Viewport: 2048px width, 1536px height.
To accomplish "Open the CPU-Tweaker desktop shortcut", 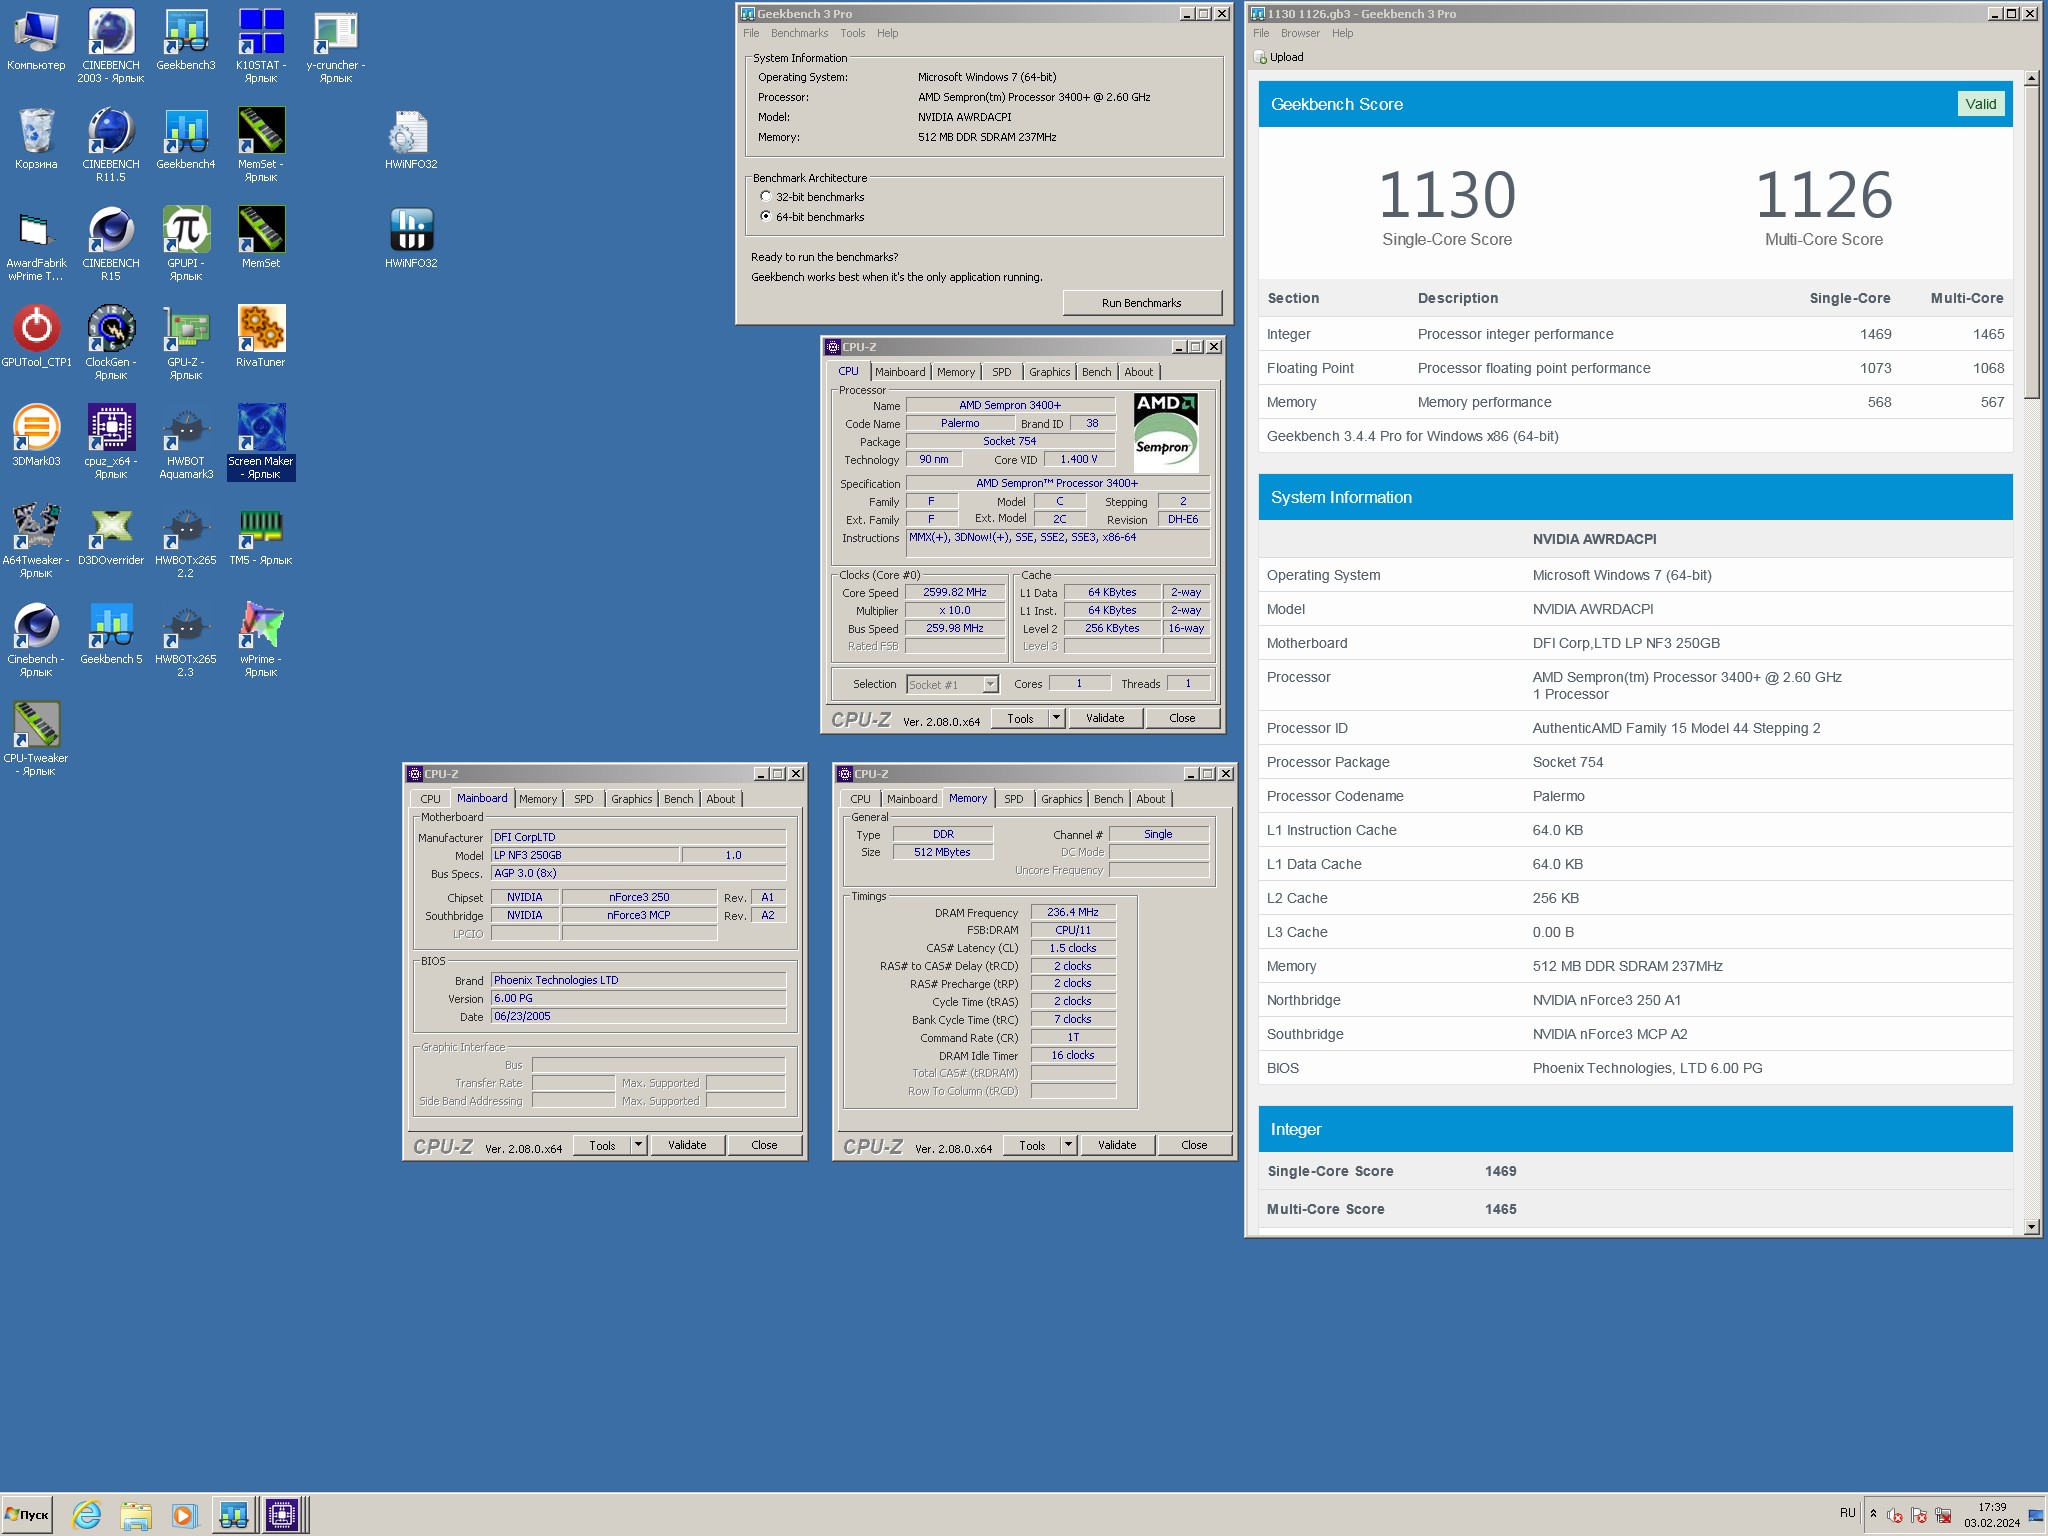I will (x=36, y=739).
